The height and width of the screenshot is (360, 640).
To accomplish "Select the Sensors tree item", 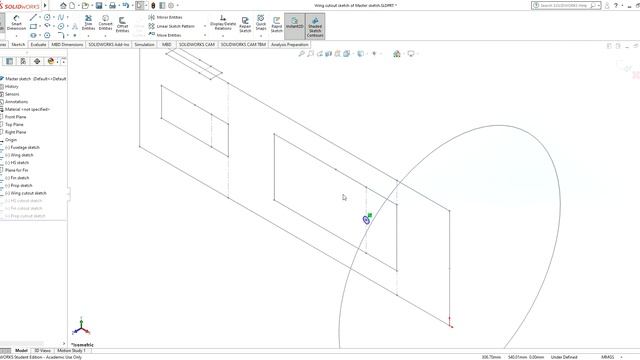I will 10,94.
